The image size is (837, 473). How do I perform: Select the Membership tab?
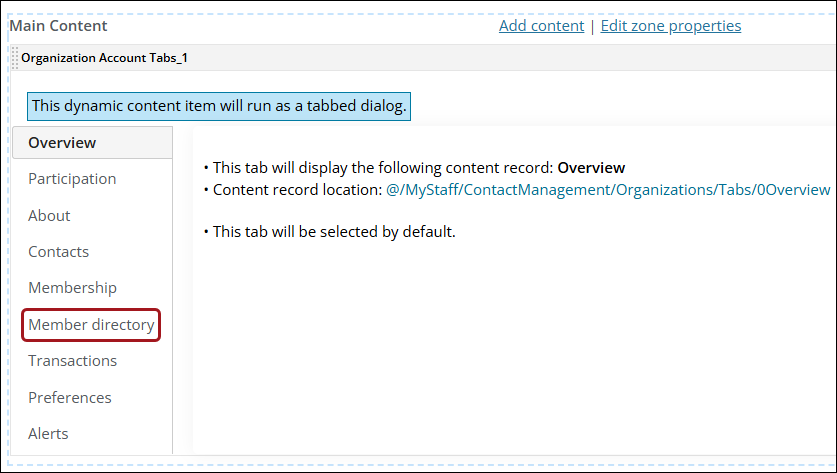[x=72, y=288]
